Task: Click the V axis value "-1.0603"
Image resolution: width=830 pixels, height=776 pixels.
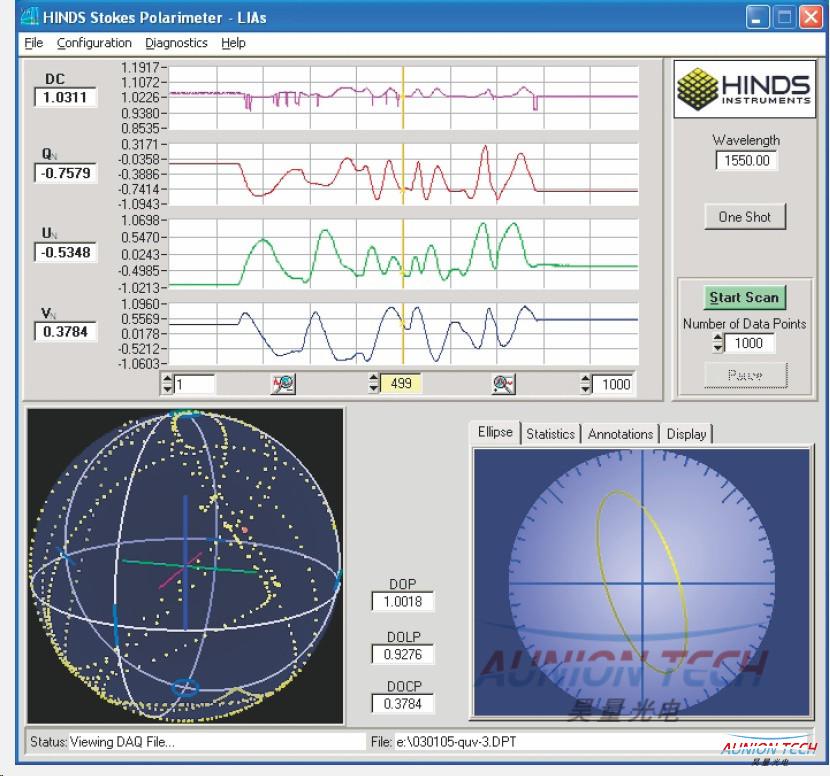Action: (x=138, y=364)
